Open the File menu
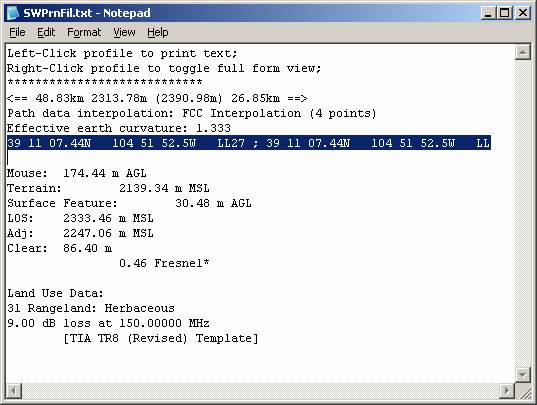537x405 pixels. click(17, 33)
